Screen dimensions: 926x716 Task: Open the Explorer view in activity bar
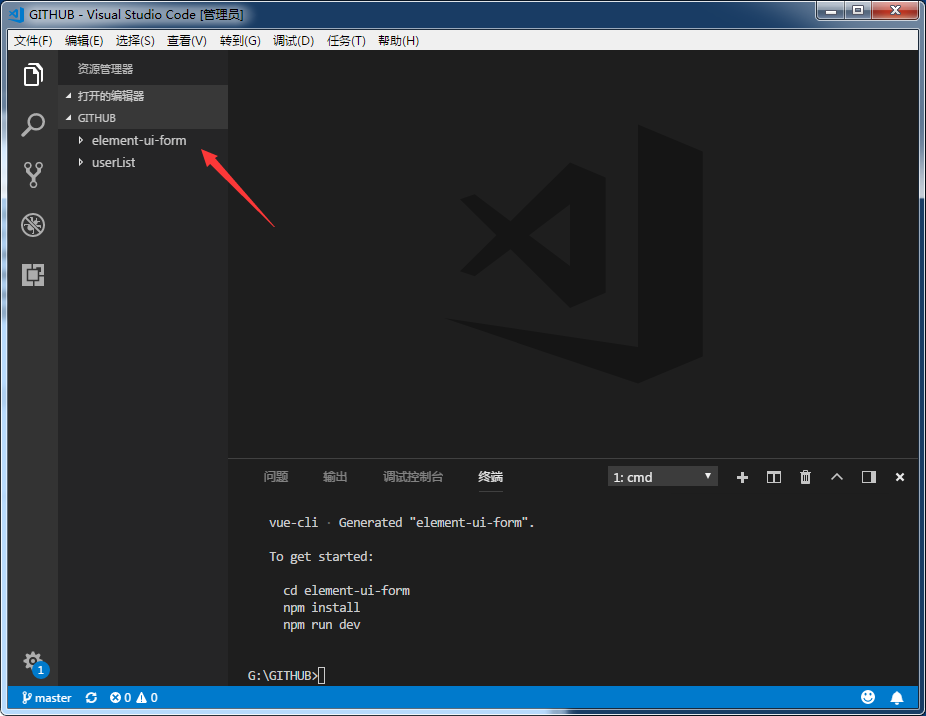coord(33,74)
